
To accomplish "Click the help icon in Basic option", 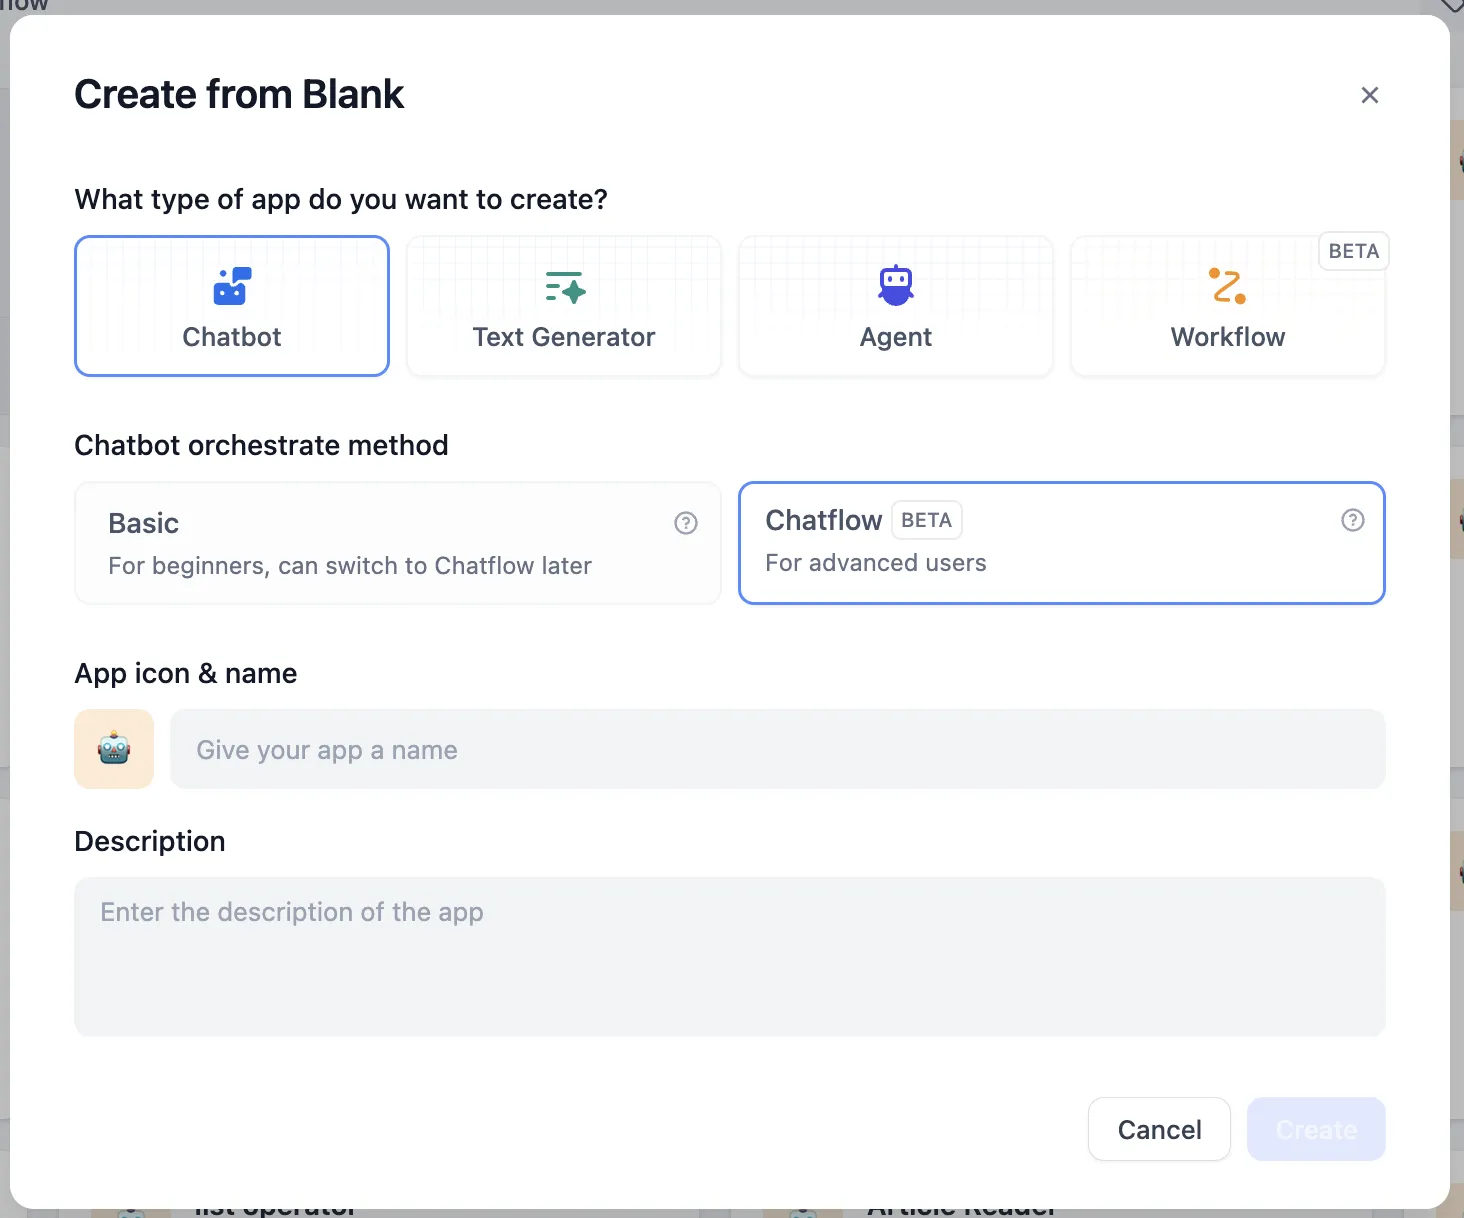I will click(686, 523).
